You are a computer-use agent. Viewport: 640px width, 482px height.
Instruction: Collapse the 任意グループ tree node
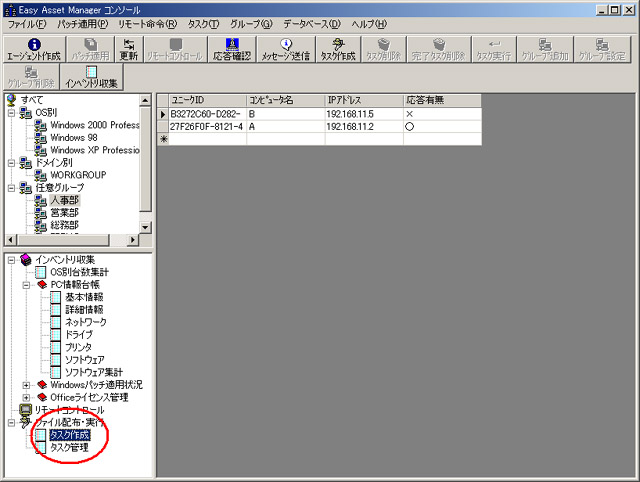pos(11,188)
